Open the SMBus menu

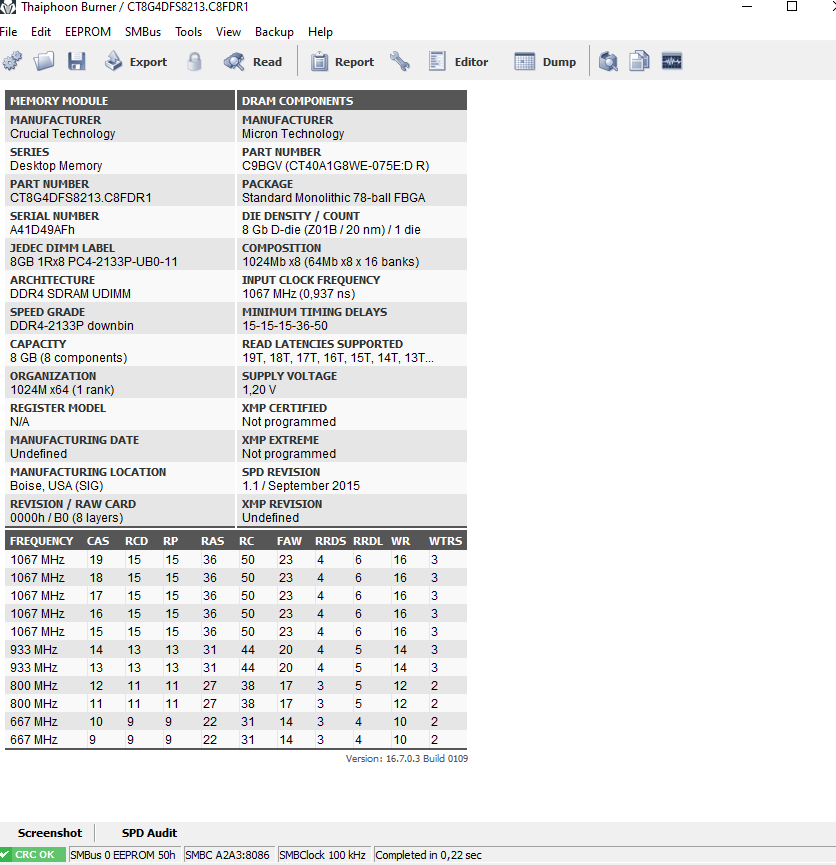pyautogui.click(x=143, y=32)
